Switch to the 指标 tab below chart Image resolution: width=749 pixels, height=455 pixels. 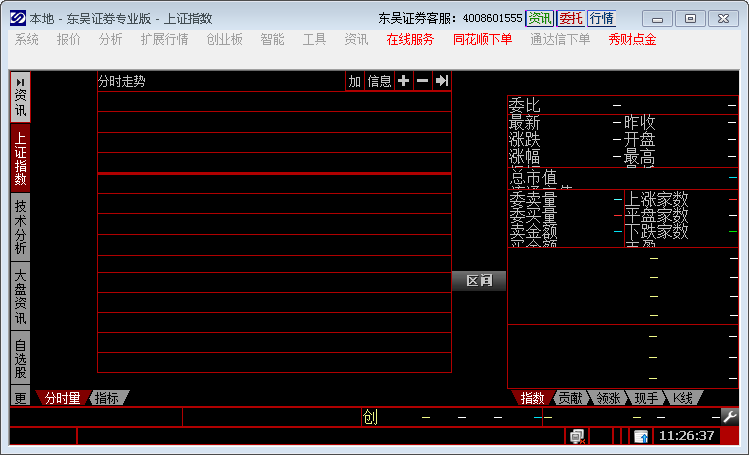pyautogui.click(x=106, y=398)
